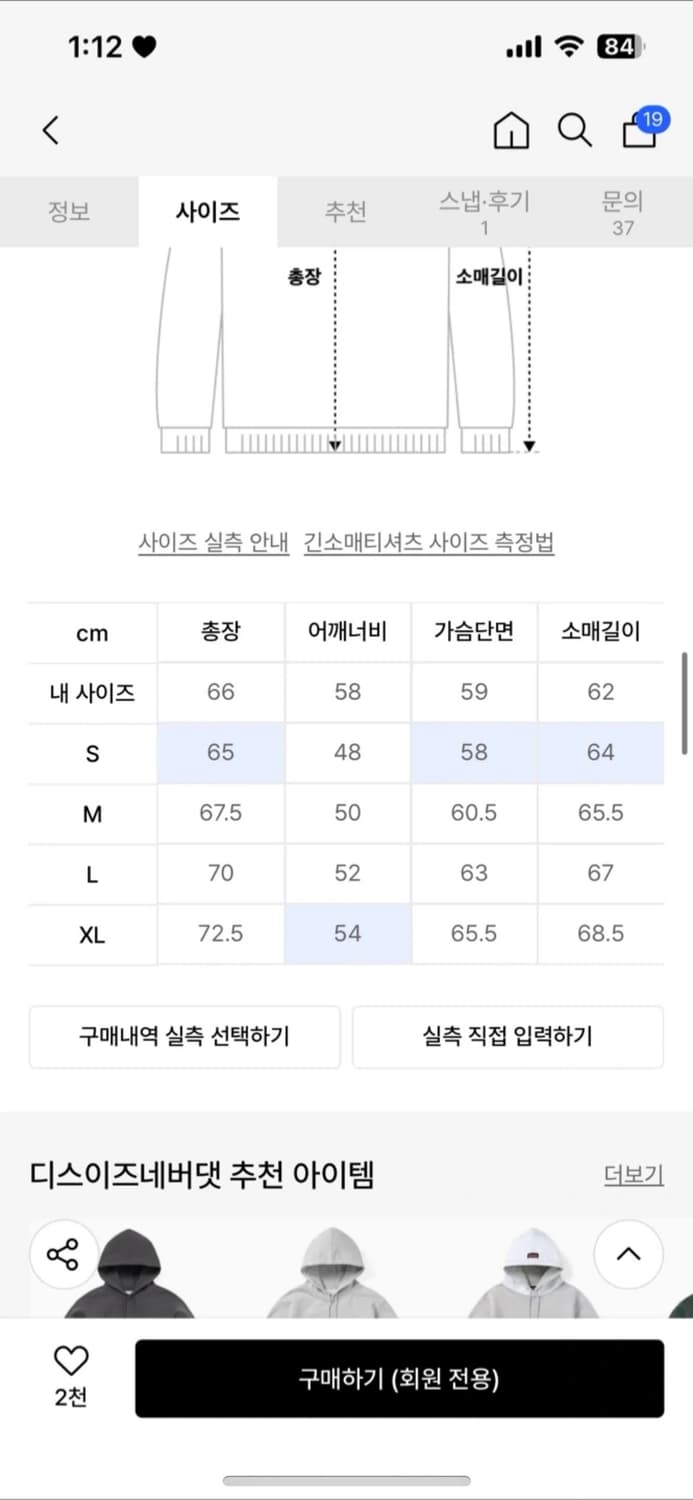This screenshot has width=693, height=1500.
Task: Tap the share icon on the product list
Action: (63, 1253)
